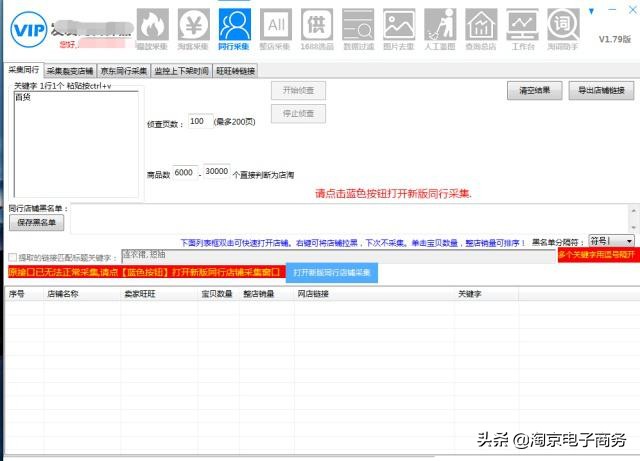Image resolution: width=640 pixels, height=461 pixels.
Task: Switch to the 旺旺转链接 tab
Action: 236,71
